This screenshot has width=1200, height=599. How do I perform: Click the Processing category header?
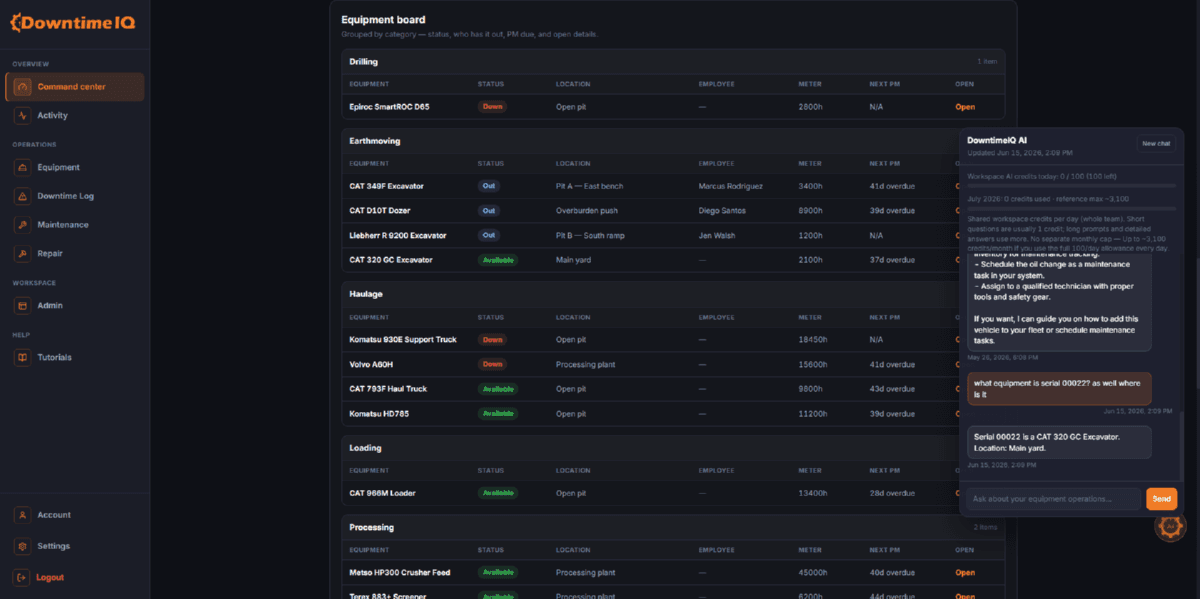click(371, 527)
